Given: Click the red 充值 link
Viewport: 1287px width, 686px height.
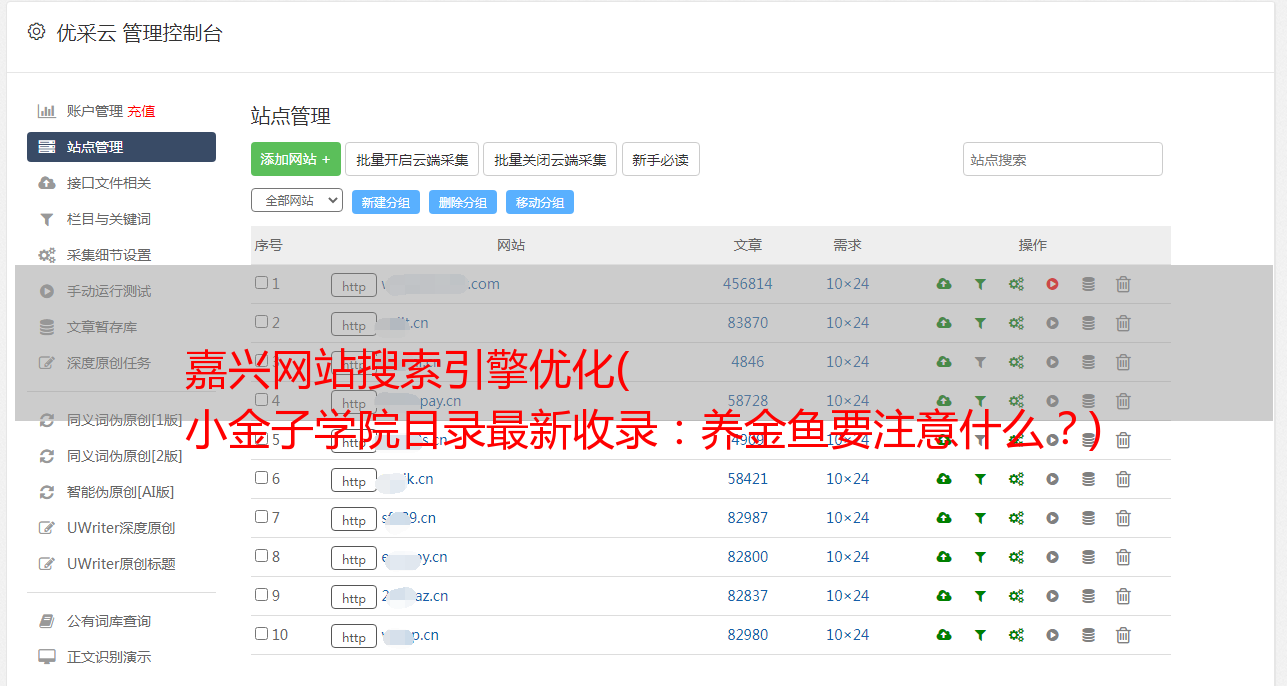Looking at the screenshot, I should (x=141, y=111).
